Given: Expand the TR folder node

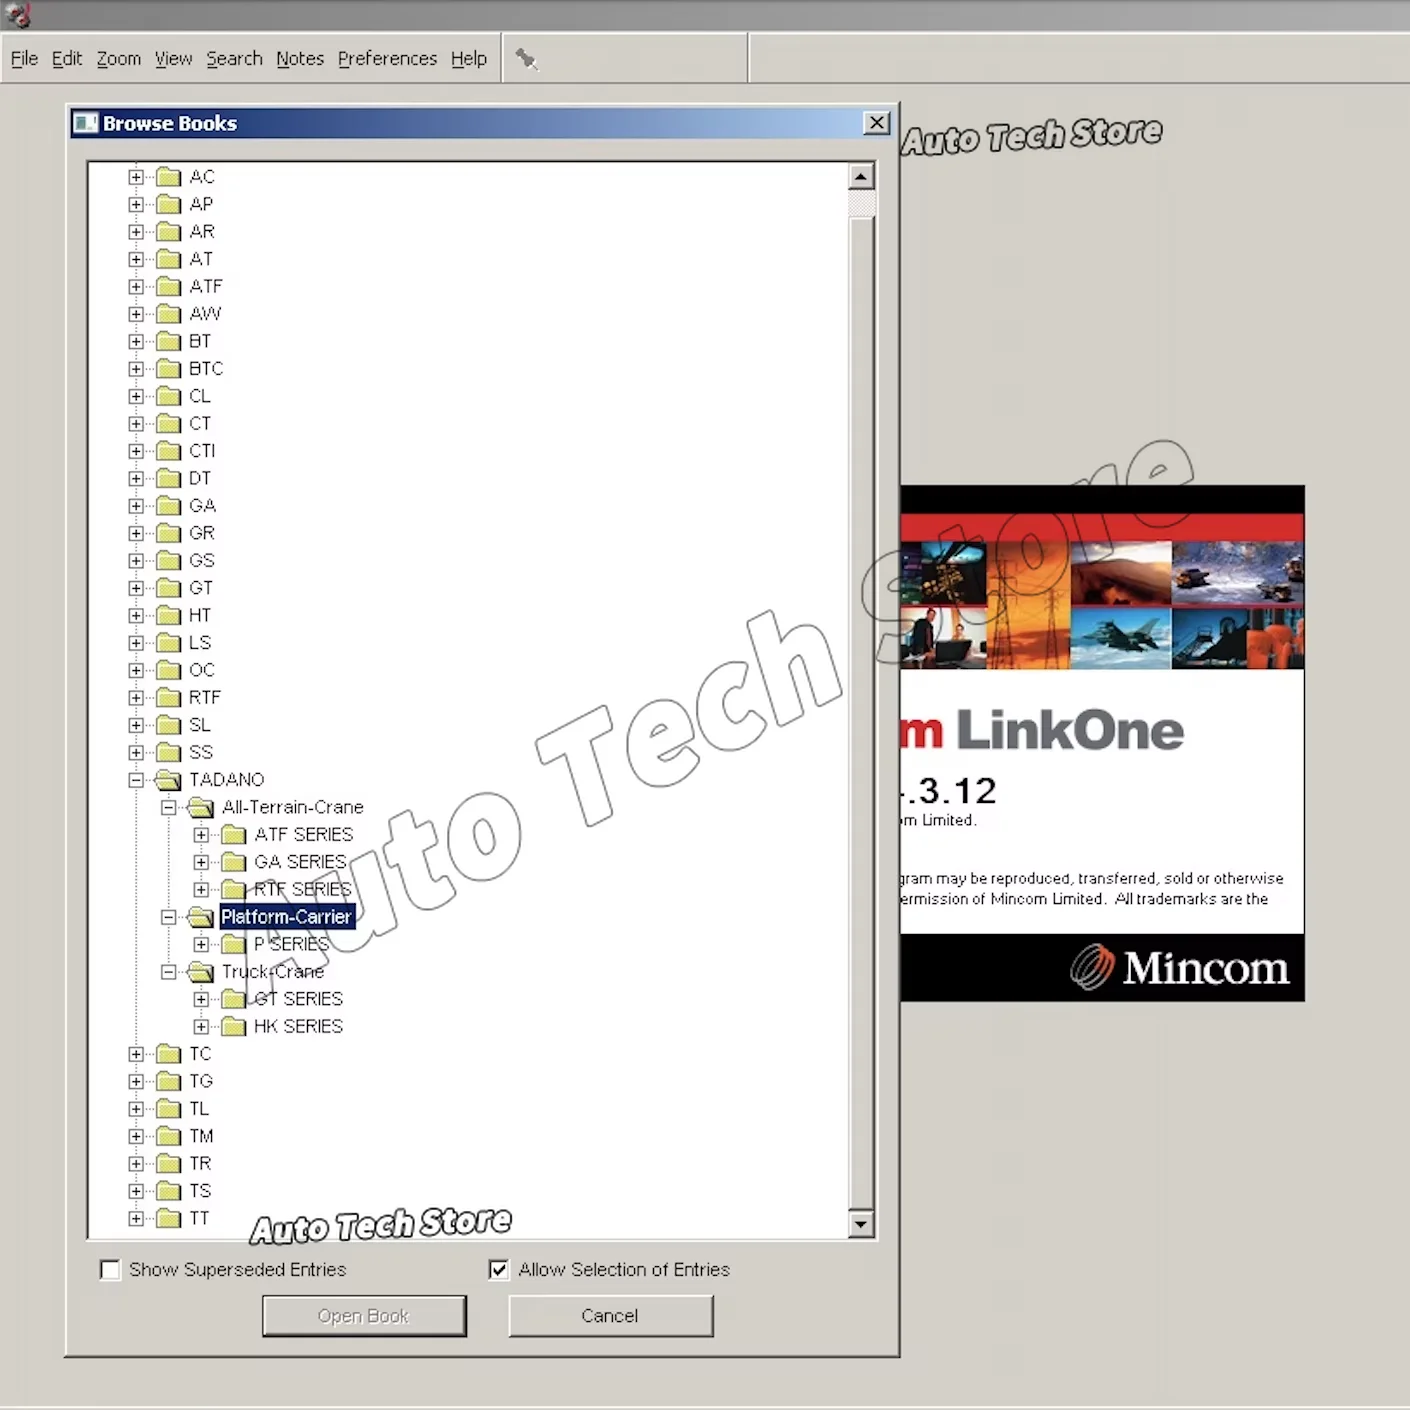Looking at the screenshot, I should 136,1164.
